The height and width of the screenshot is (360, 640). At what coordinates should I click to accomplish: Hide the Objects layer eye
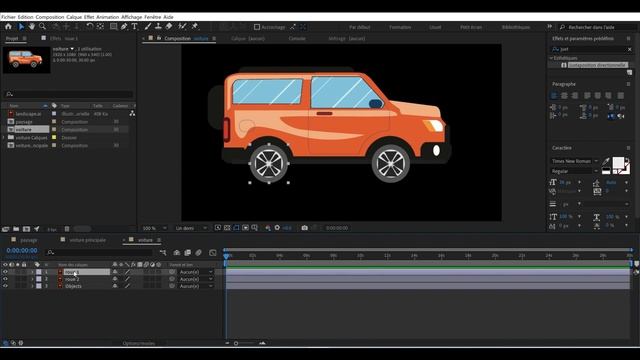tap(5, 286)
